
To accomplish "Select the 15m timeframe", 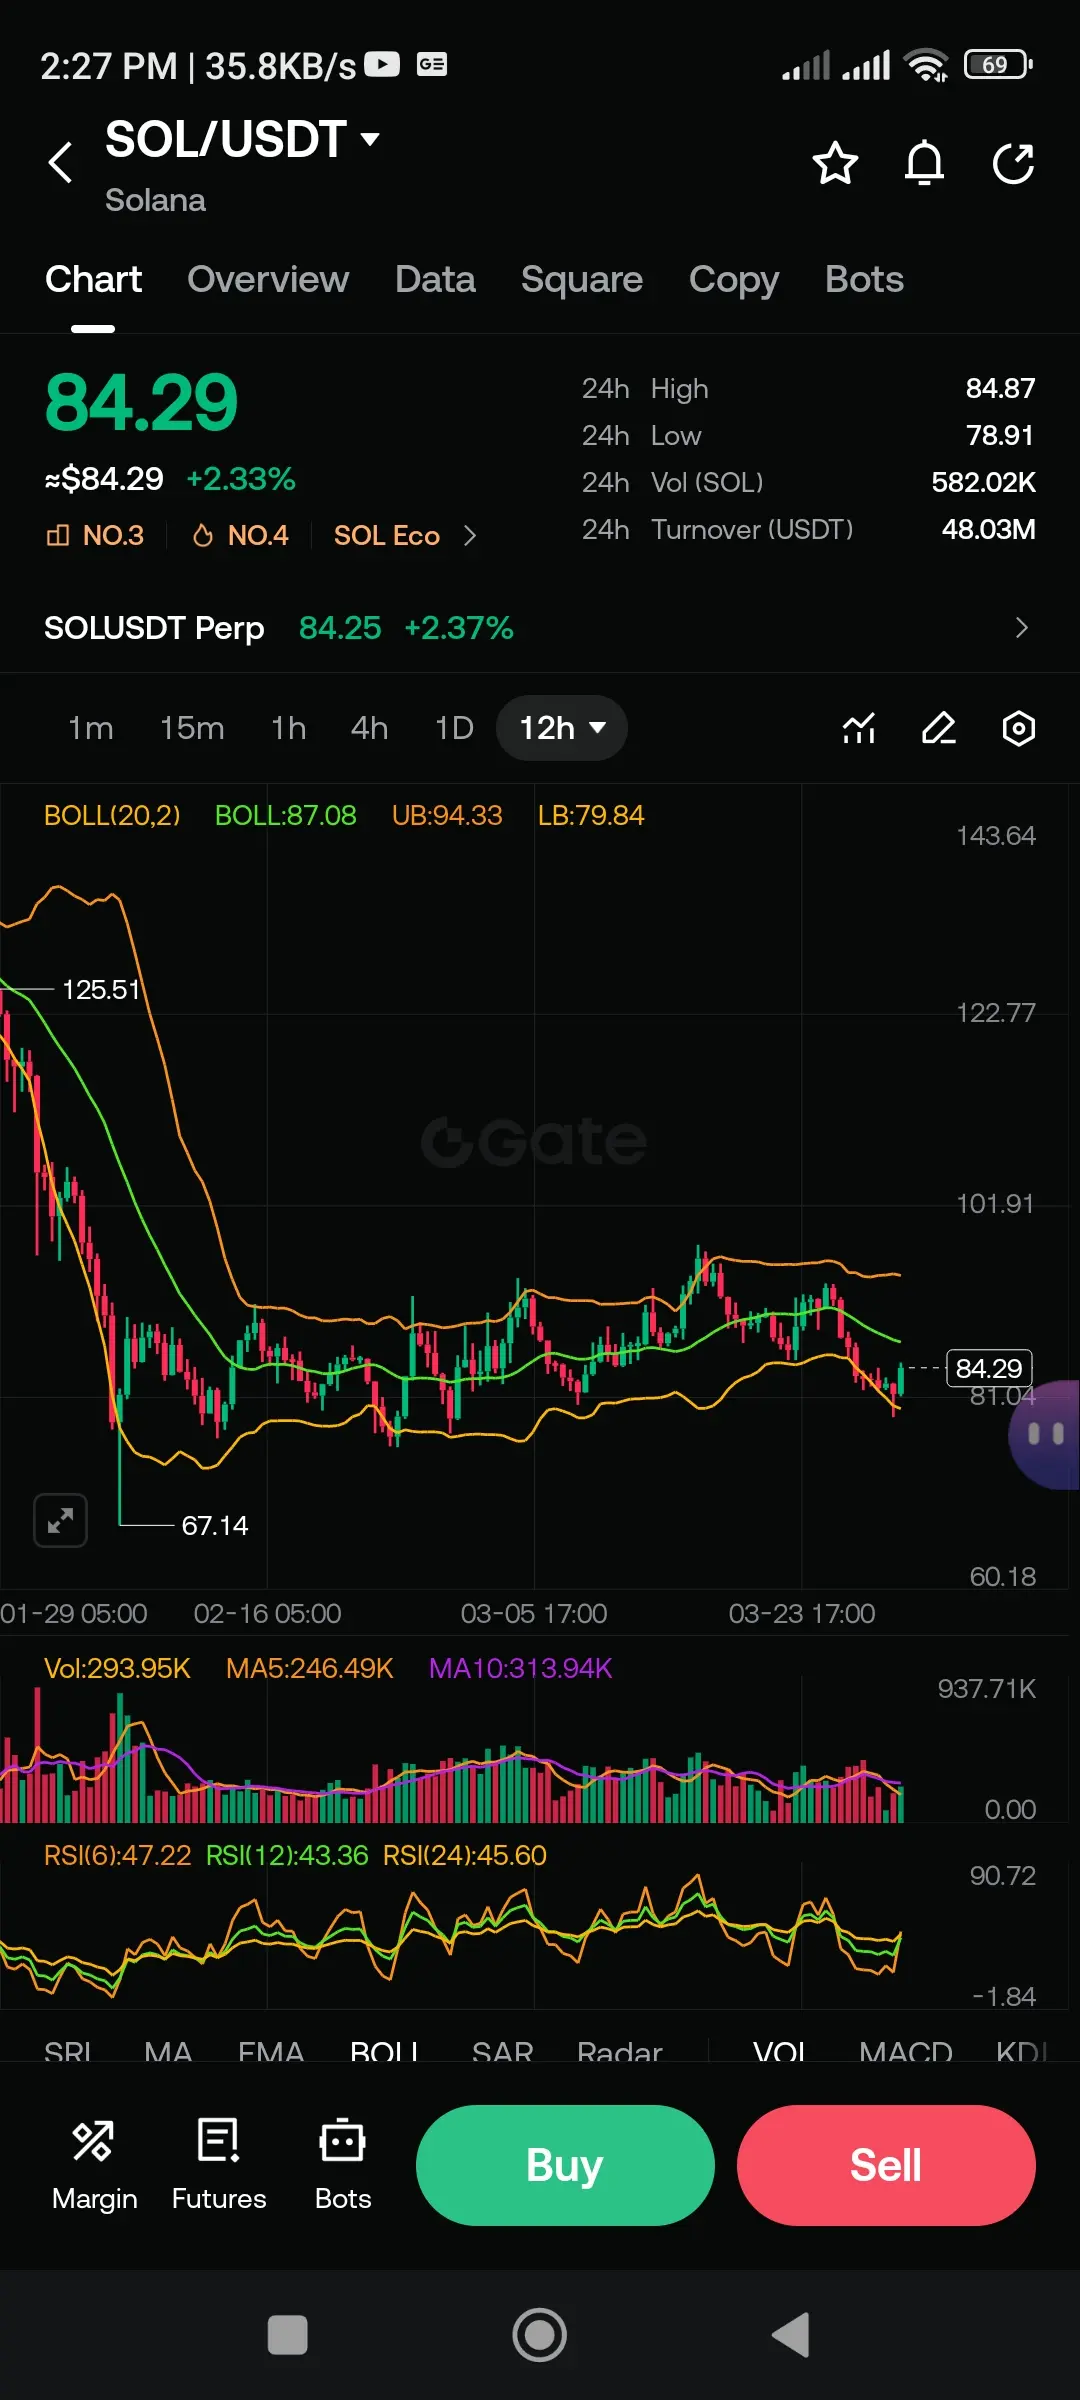I will pos(192,728).
